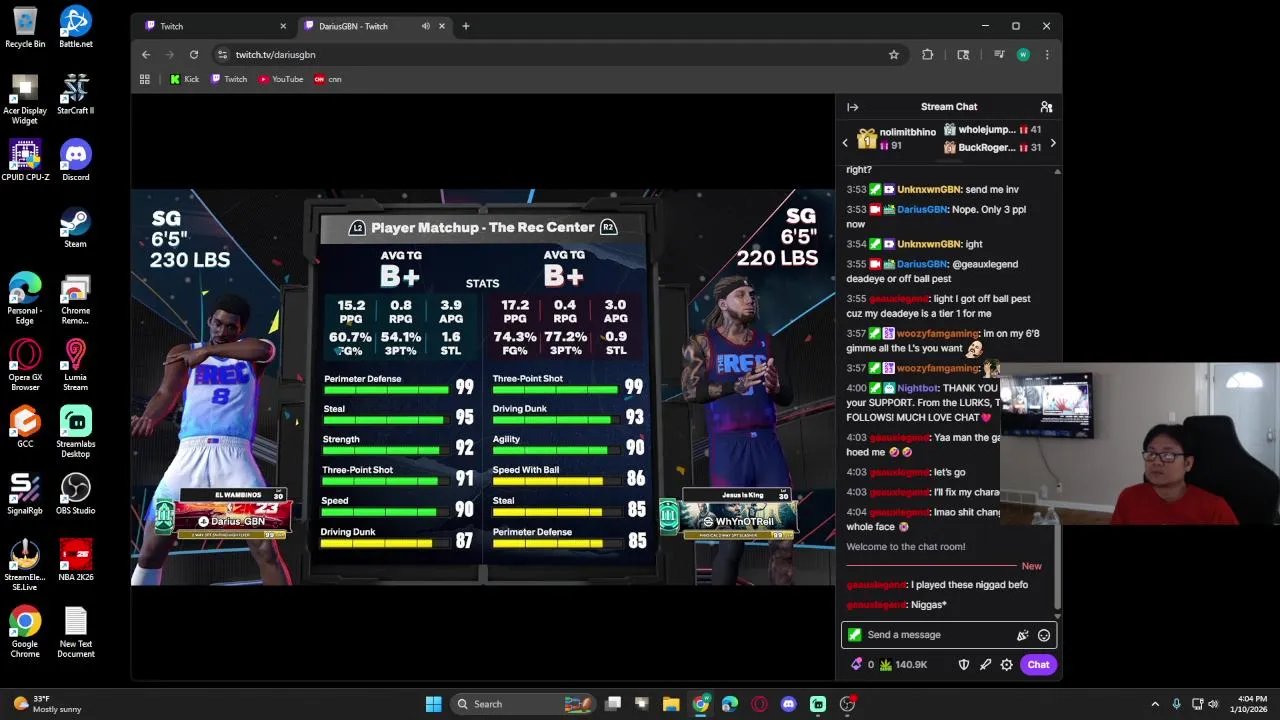Open the SignalRgb desktop icon
1280x720 pixels.
pos(25,494)
